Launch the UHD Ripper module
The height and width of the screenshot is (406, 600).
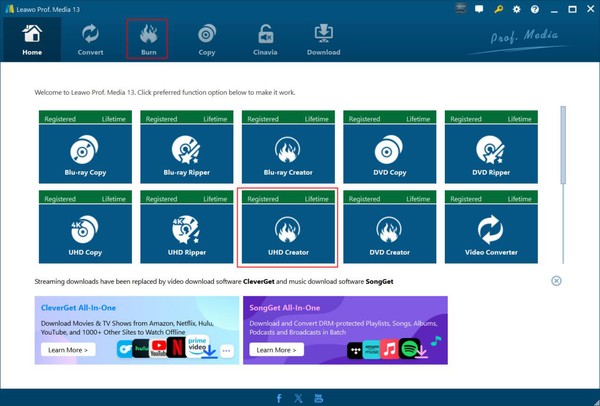[x=187, y=227]
